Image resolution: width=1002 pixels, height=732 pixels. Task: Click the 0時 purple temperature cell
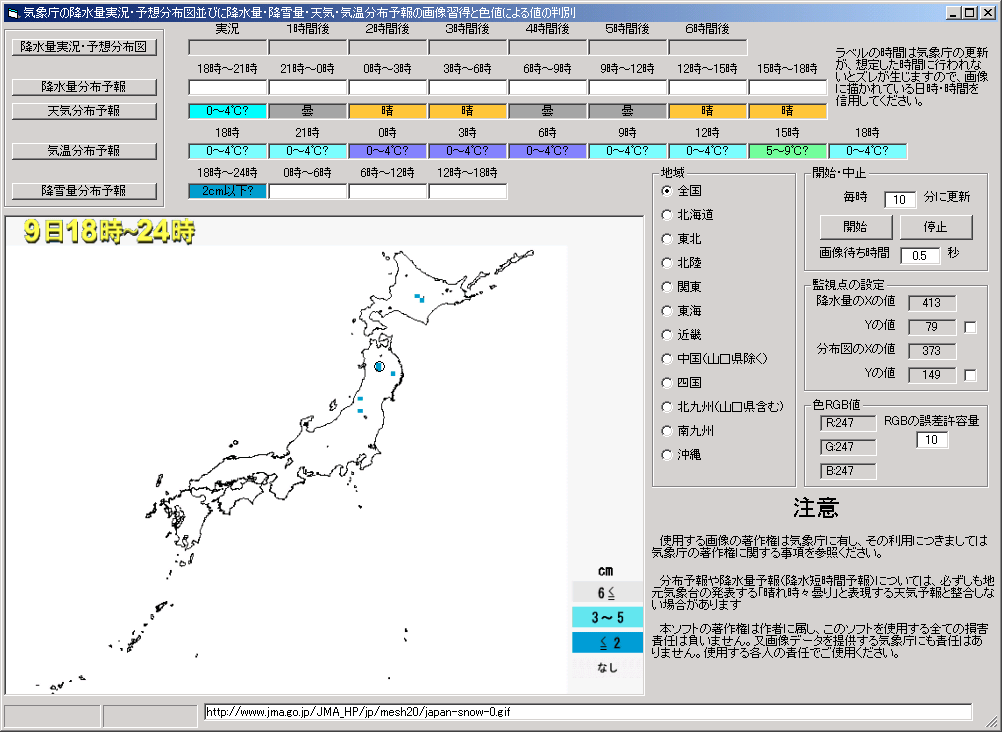pos(387,151)
